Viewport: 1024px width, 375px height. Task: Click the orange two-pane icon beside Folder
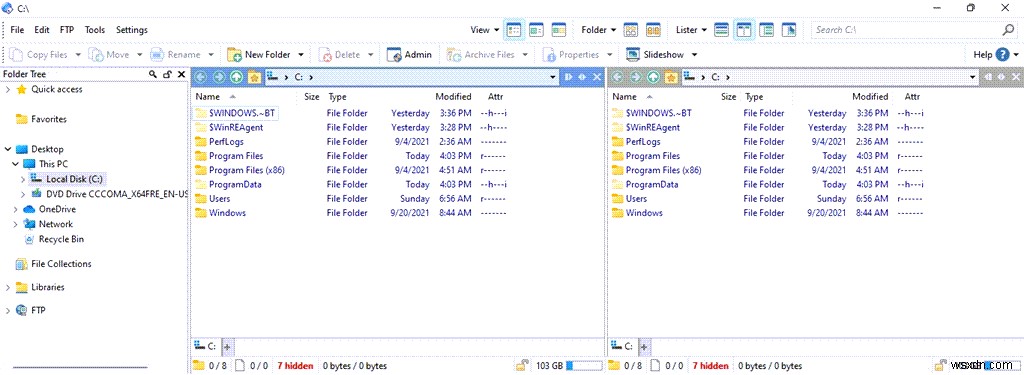point(653,29)
